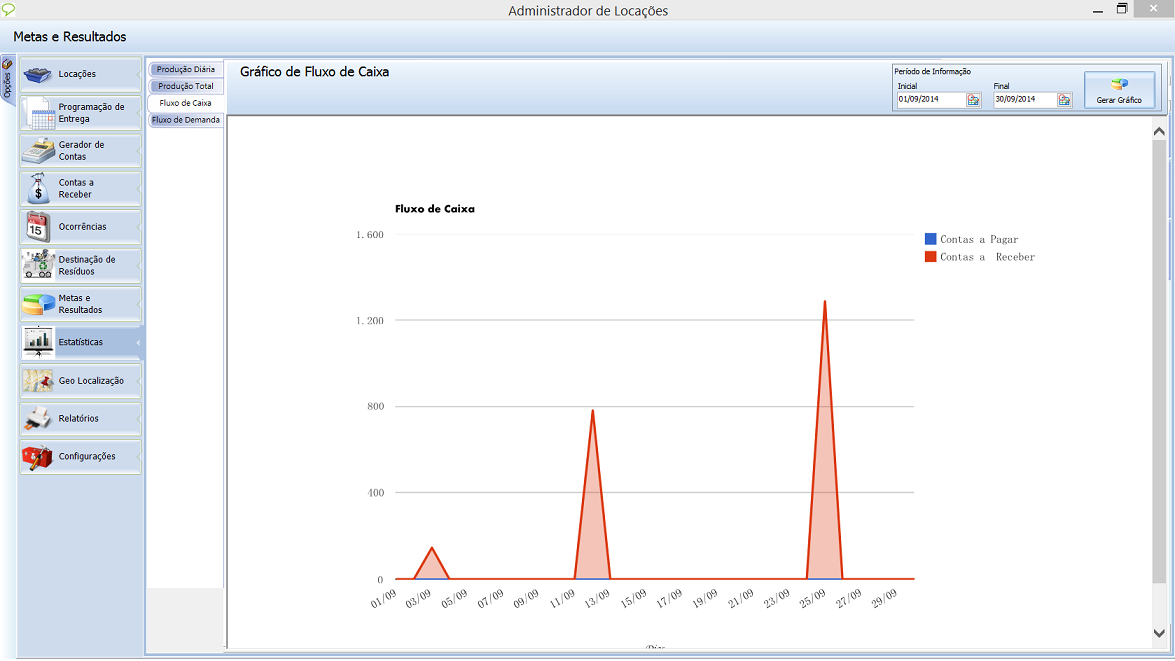This screenshot has height=661, width=1175.
Task: Click the Estatísticas sidebar button
Action: click(x=80, y=342)
